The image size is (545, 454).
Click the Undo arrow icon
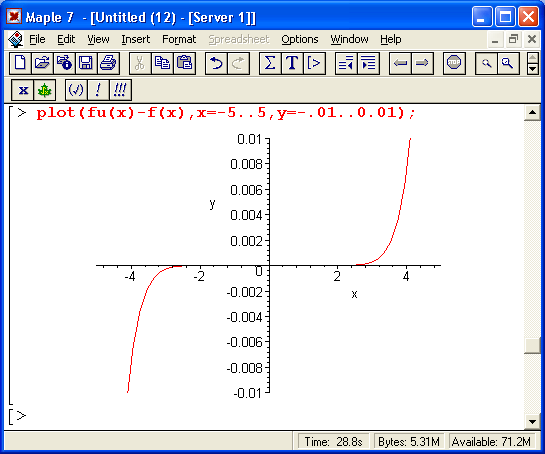pos(216,63)
